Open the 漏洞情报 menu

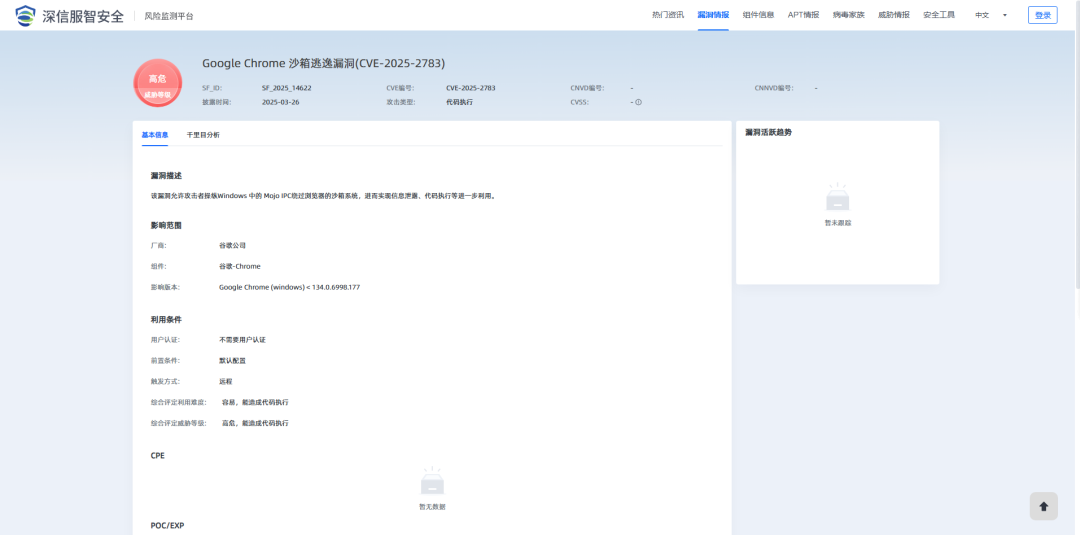coord(713,14)
